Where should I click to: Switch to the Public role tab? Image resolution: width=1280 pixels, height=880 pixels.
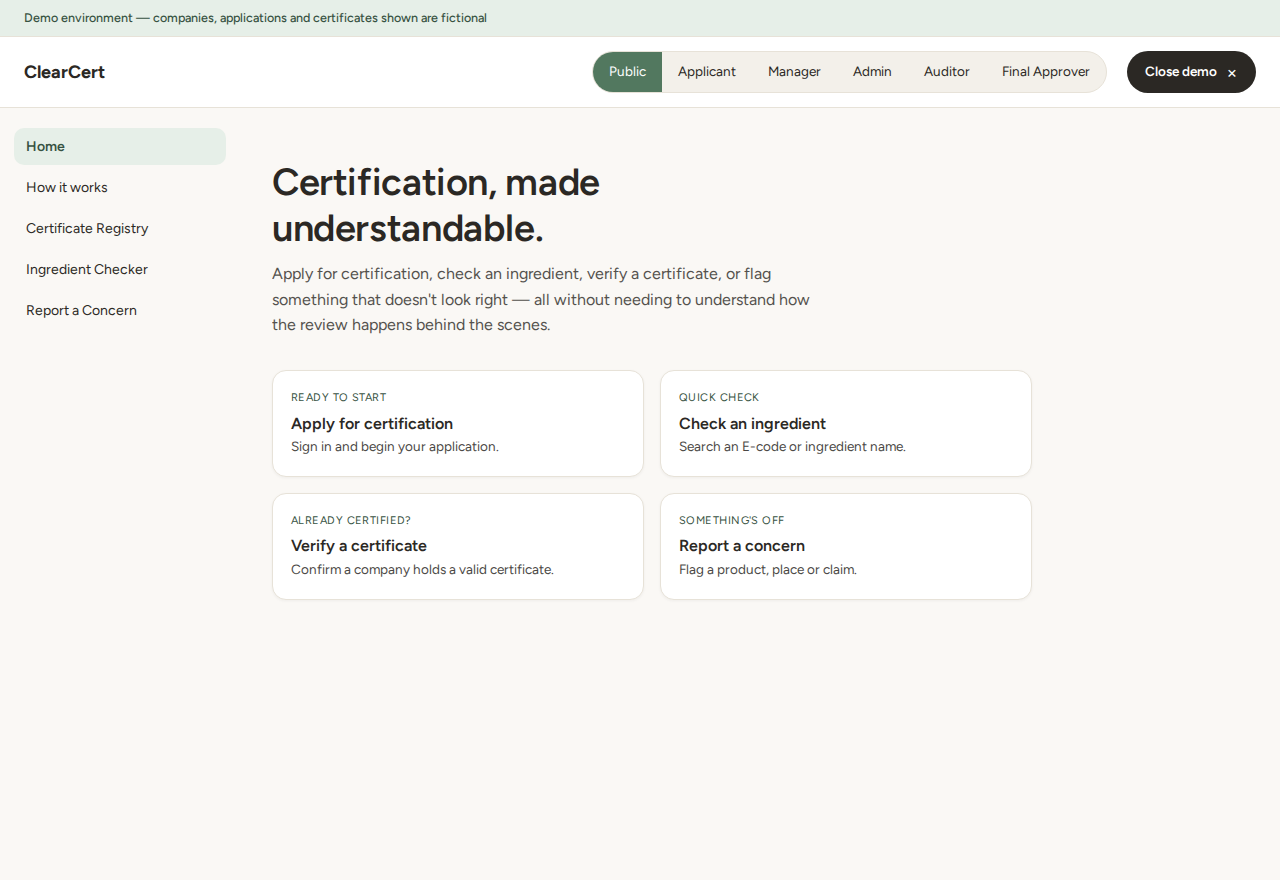point(627,72)
